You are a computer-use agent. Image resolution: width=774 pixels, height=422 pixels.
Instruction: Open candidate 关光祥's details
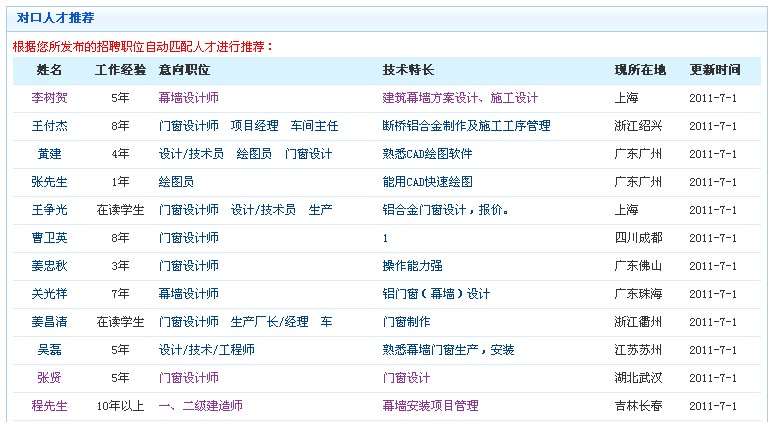click(49, 294)
